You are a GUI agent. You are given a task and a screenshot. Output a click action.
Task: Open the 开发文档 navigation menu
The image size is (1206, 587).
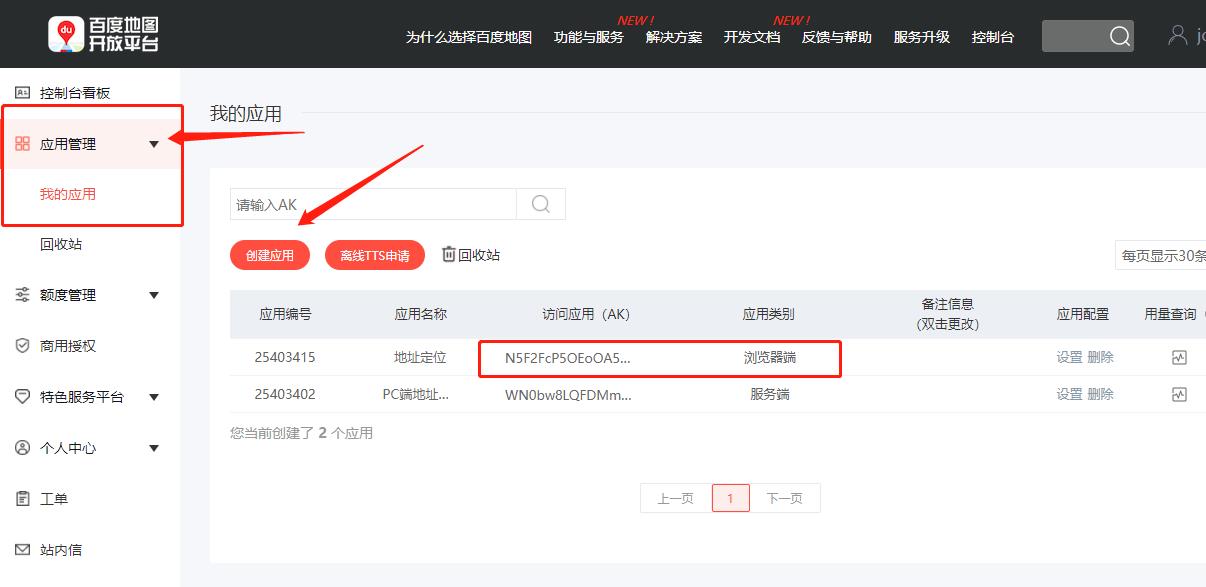coord(751,37)
